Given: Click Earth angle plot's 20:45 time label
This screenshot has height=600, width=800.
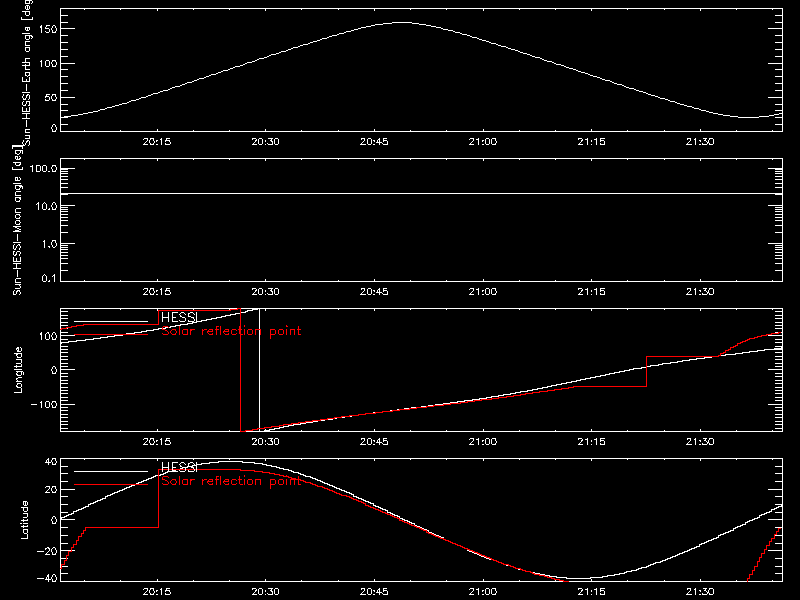Looking at the screenshot, I should 374,142.
